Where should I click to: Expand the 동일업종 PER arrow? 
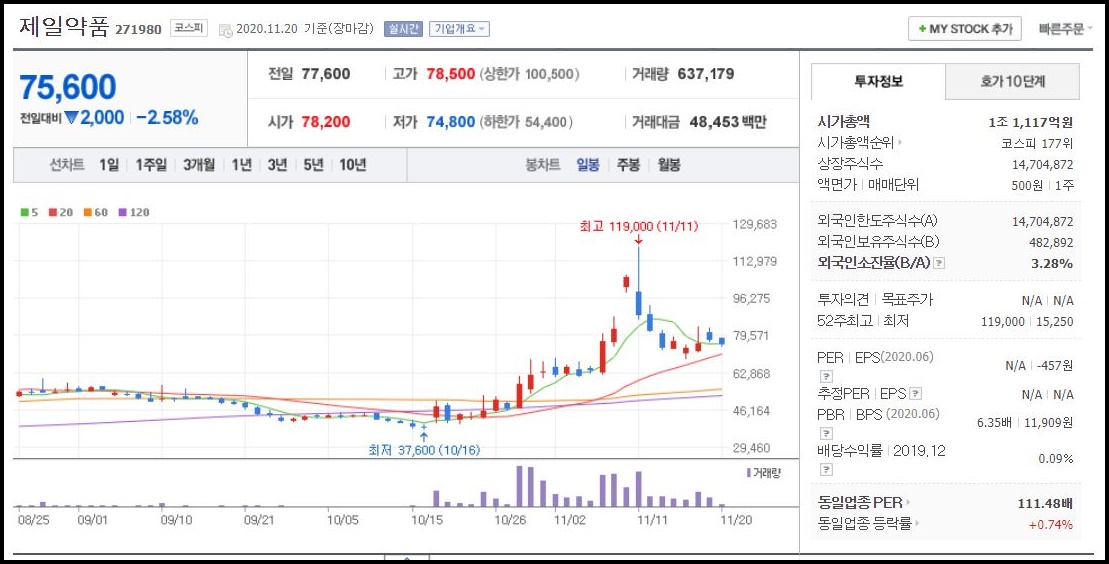[908, 503]
